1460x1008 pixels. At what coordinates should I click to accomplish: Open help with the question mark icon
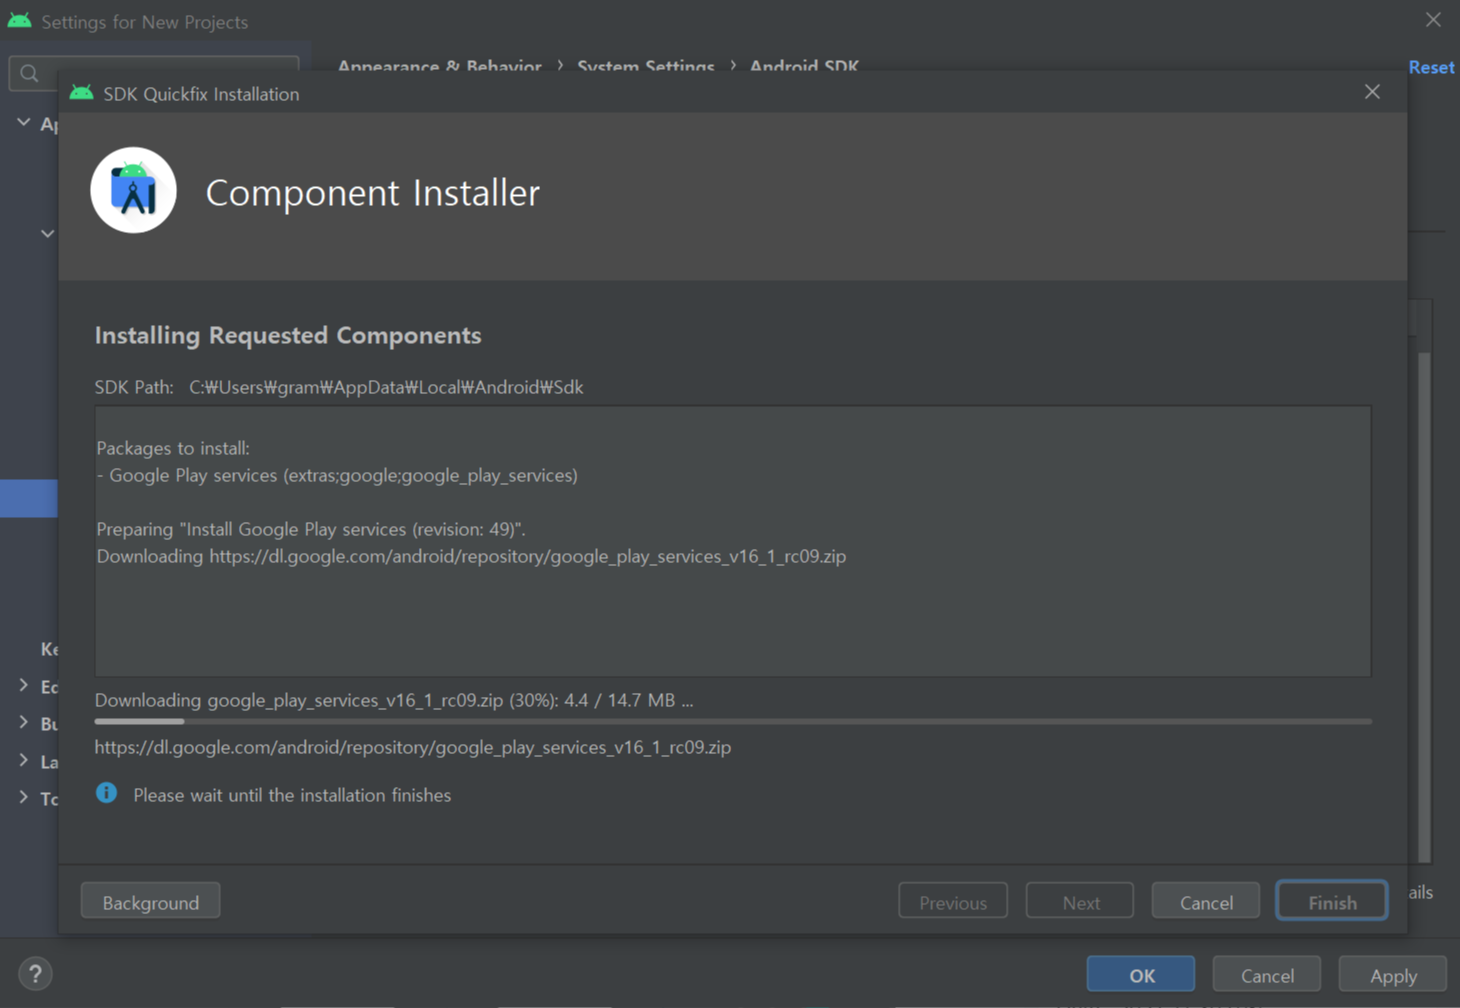(x=35, y=974)
